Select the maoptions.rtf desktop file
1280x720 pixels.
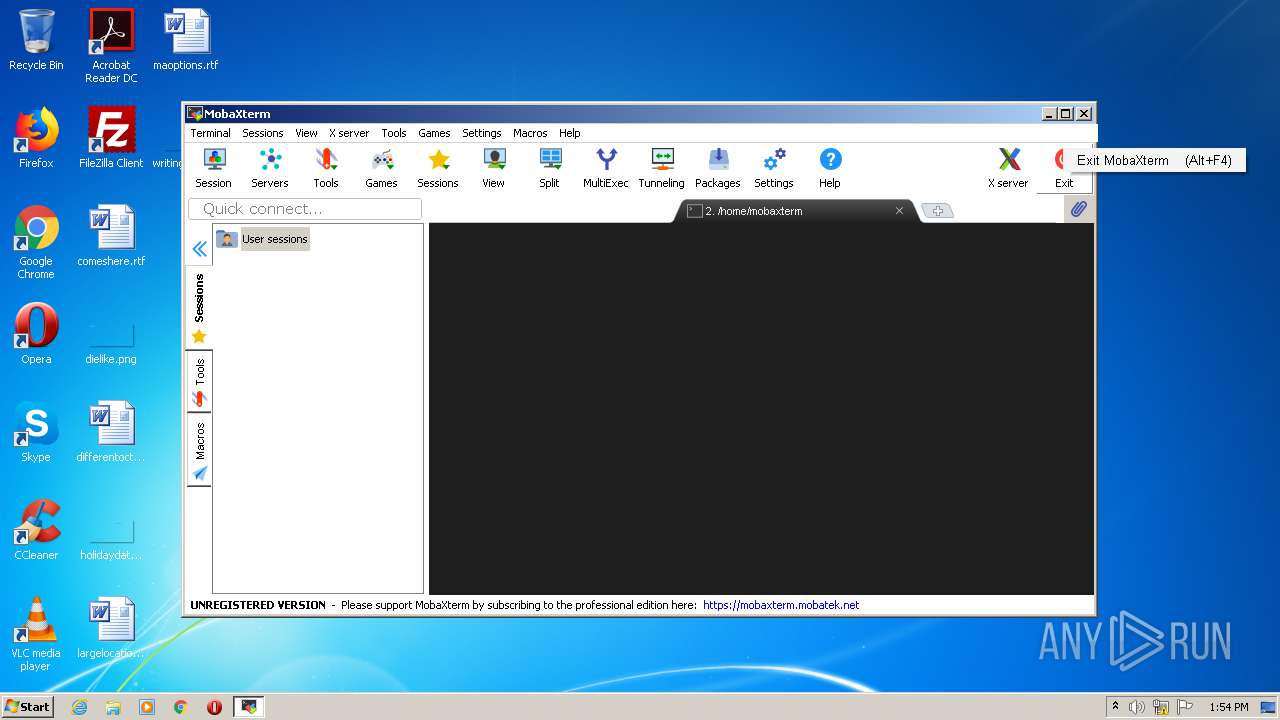click(x=186, y=40)
